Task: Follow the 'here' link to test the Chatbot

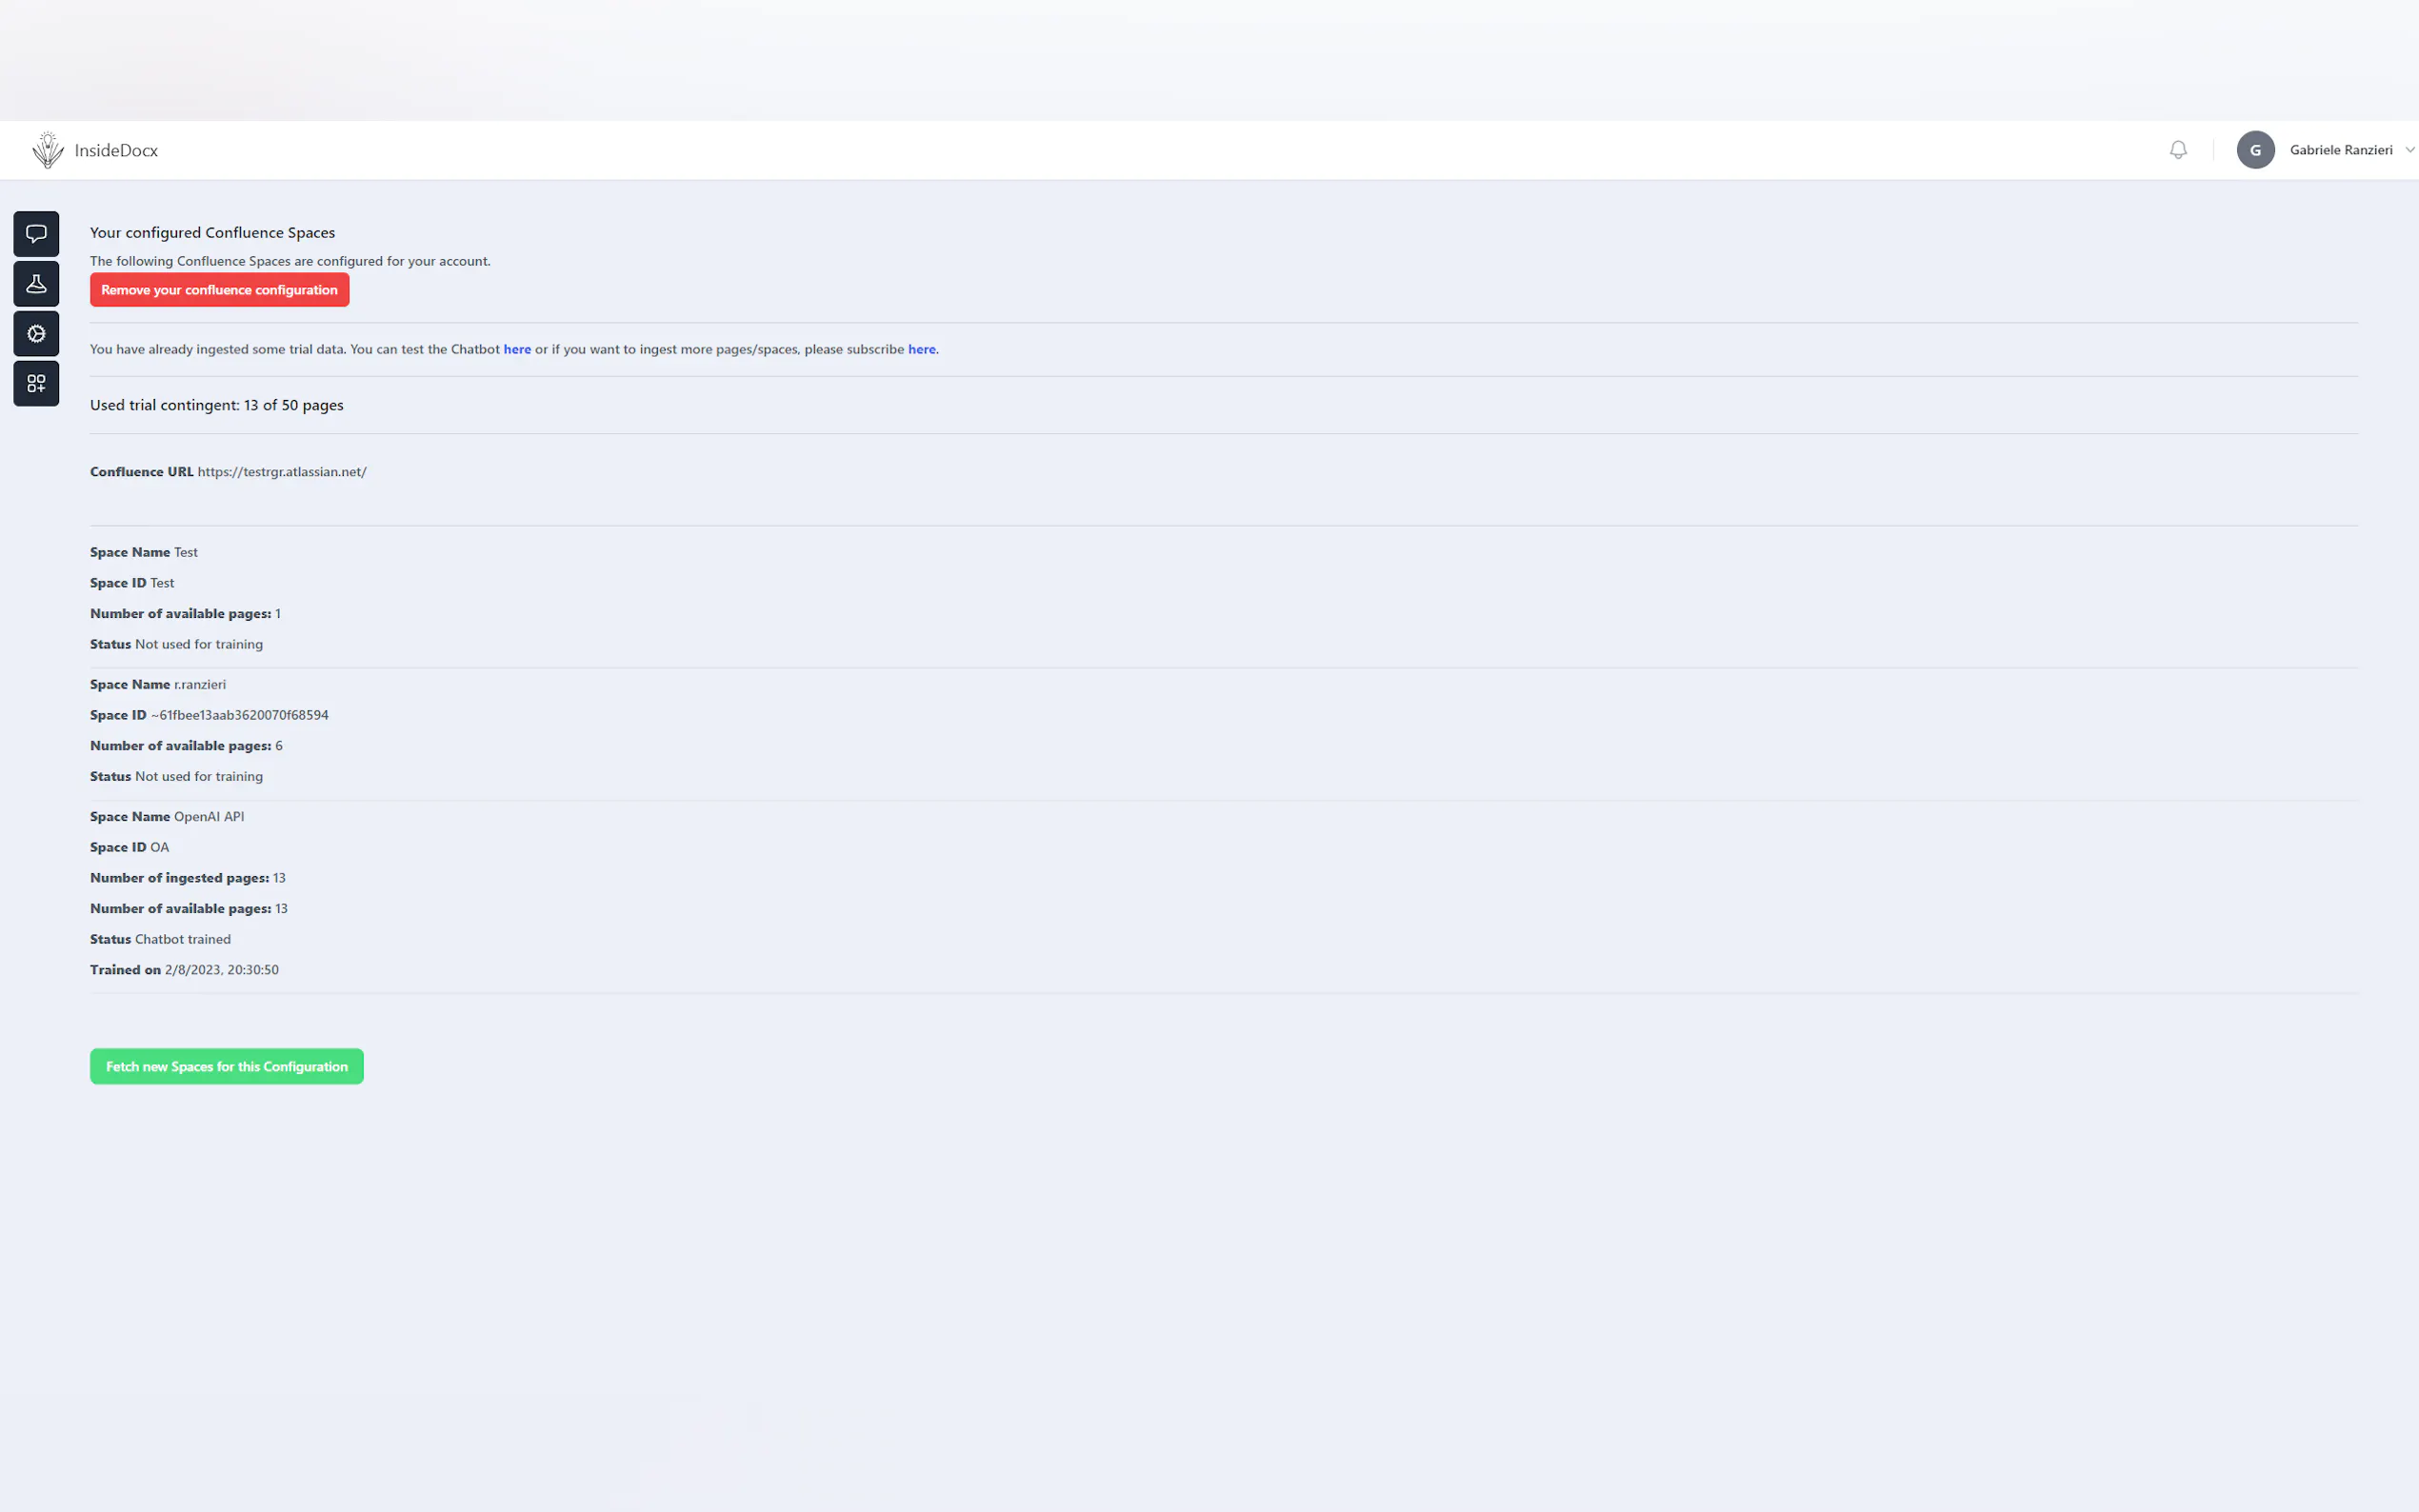Action: pos(517,349)
